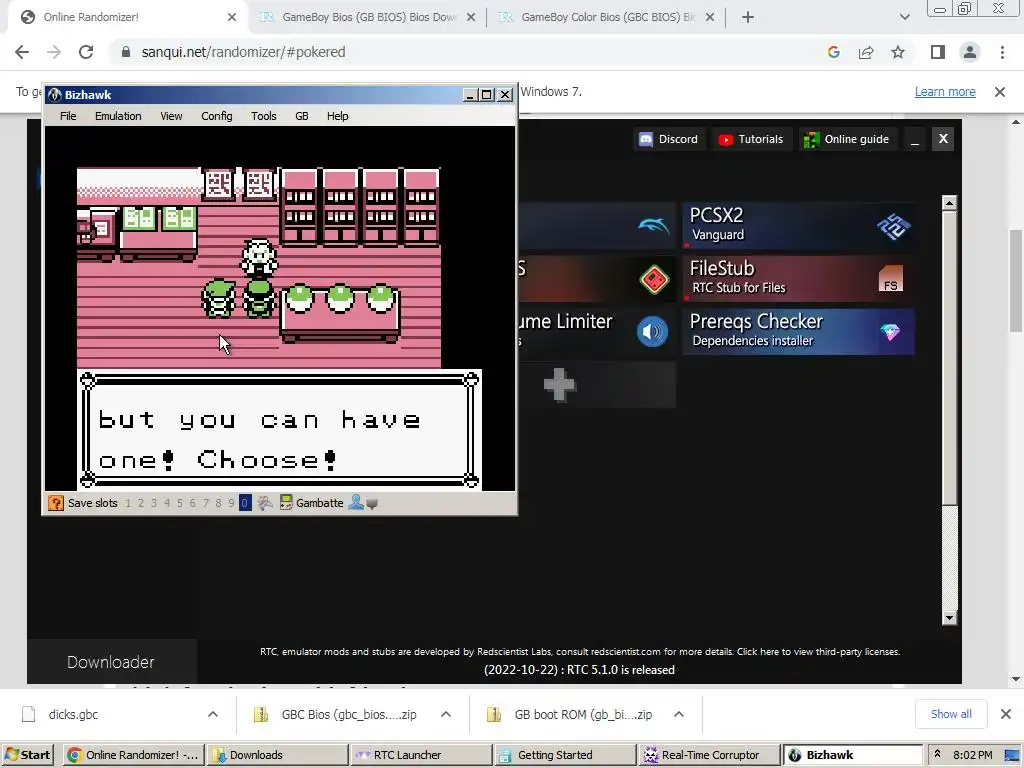The width and height of the screenshot is (1024, 768).
Task: Select save slot 9 in Bizhawk
Action: pos(231,503)
